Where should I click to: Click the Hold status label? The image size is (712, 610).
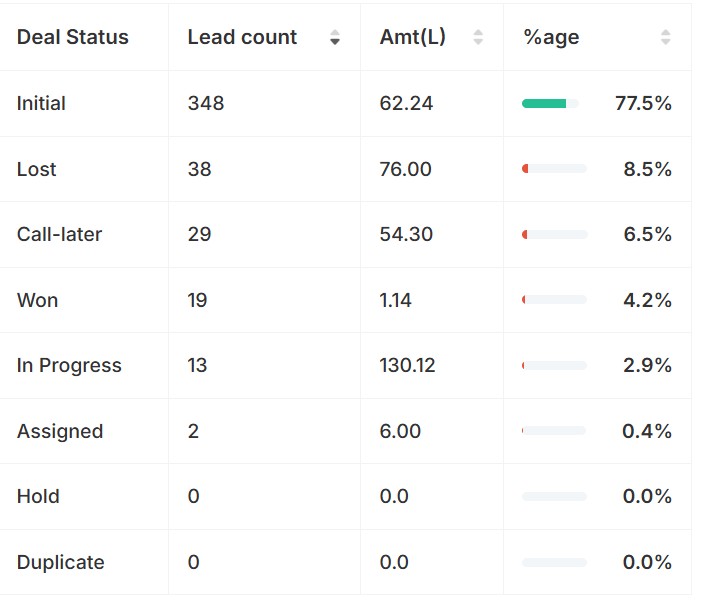coord(38,497)
